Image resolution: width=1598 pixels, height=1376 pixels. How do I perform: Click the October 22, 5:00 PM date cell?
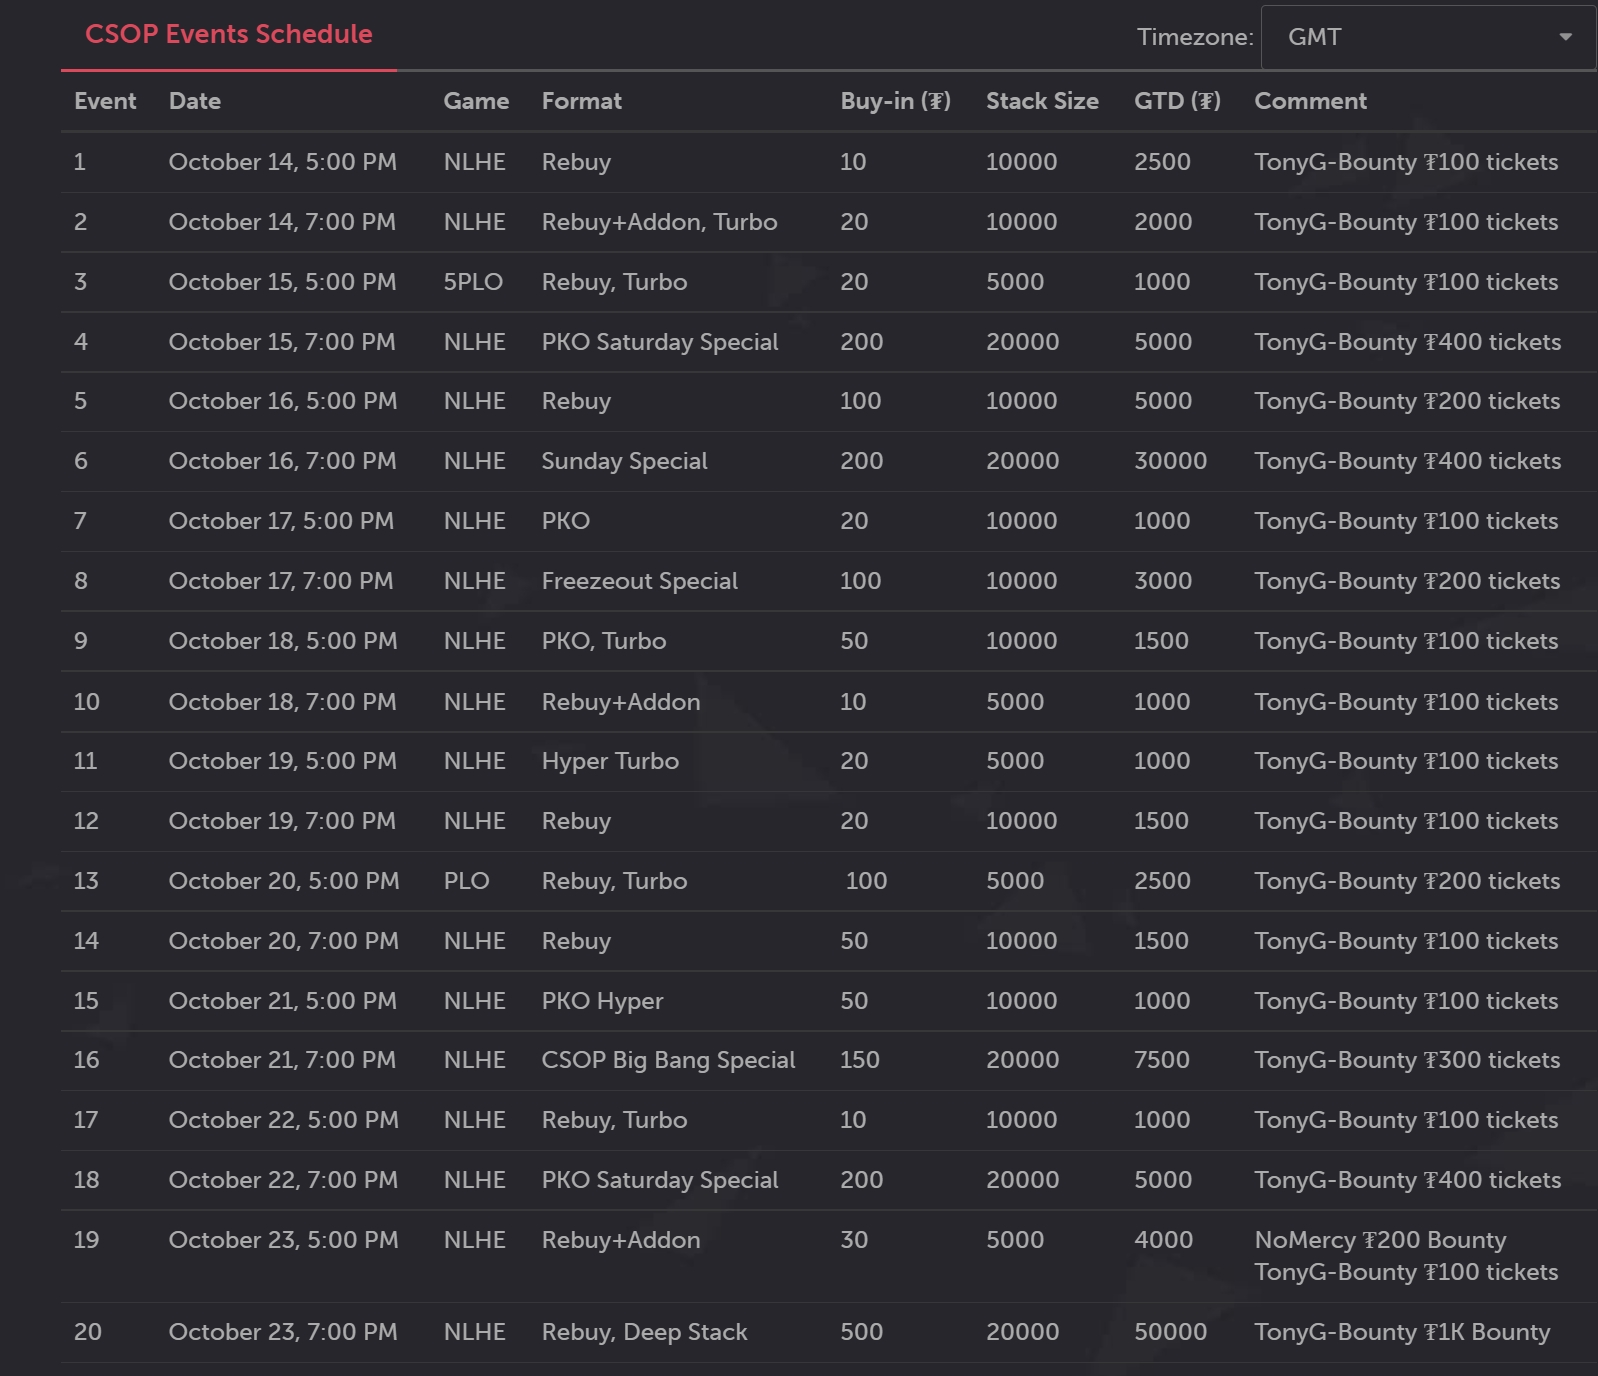click(x=283, y=1120)
